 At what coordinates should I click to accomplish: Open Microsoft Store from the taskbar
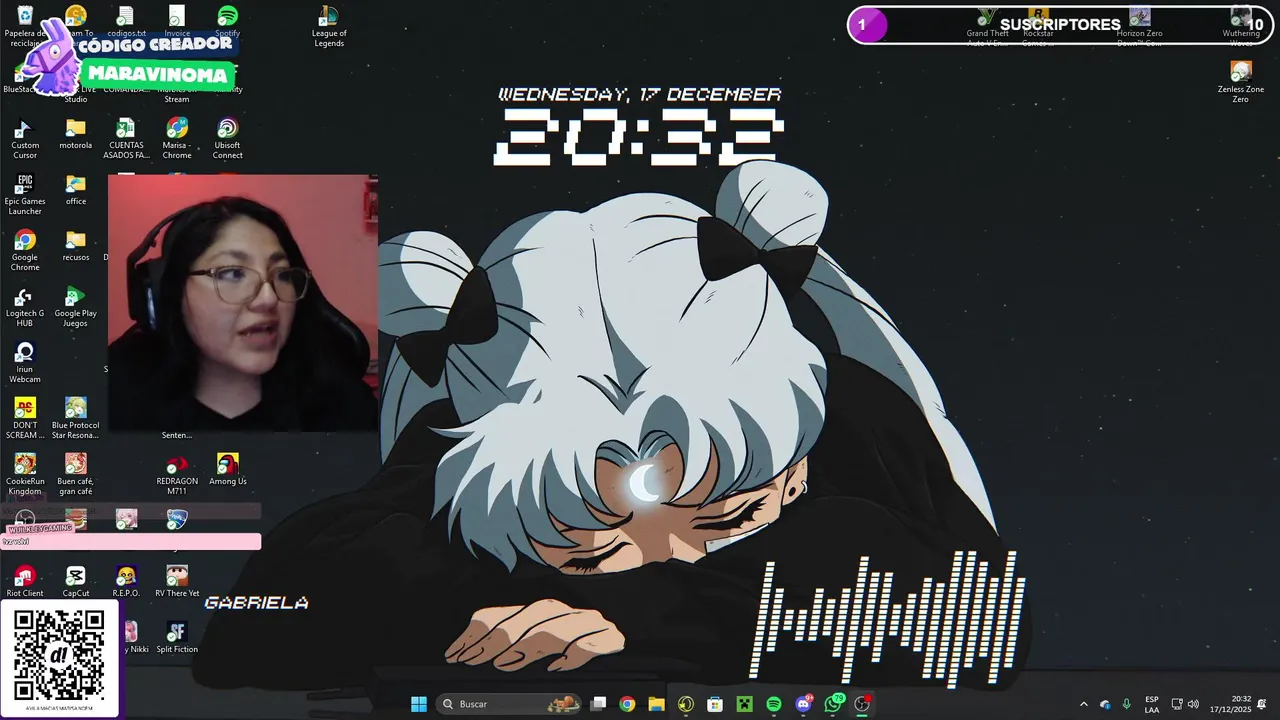[715, 704]
